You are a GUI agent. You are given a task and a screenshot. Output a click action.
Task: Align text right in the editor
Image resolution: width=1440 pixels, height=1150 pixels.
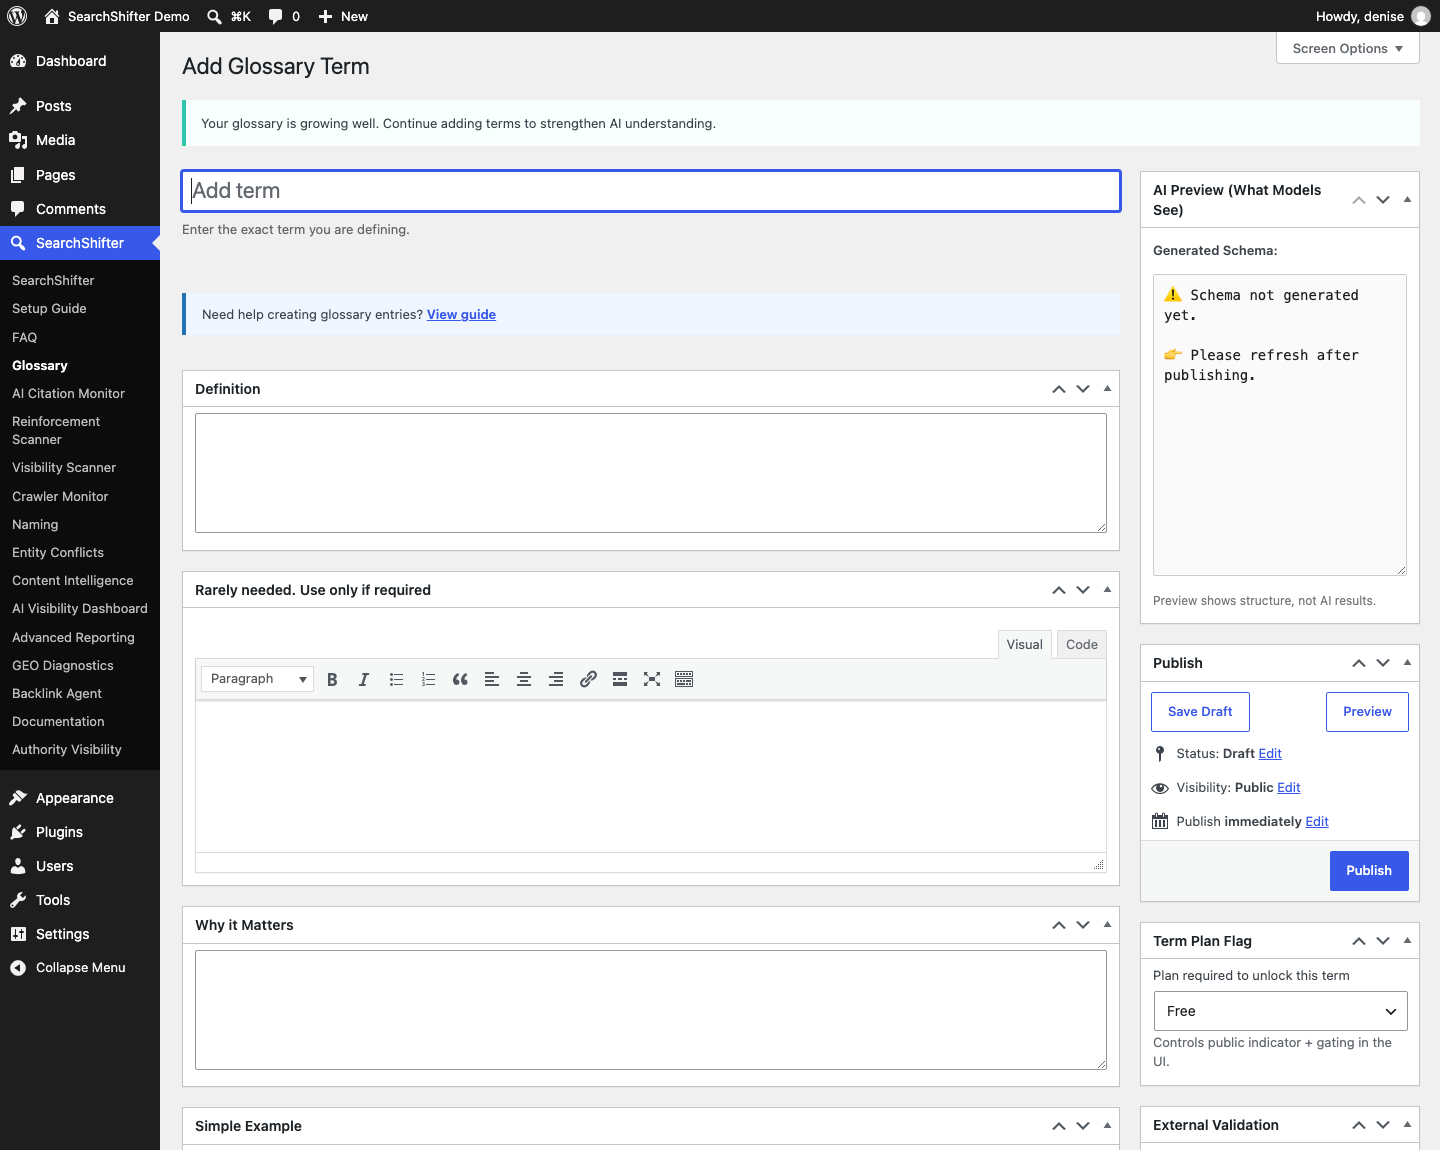tap(556, 679)
